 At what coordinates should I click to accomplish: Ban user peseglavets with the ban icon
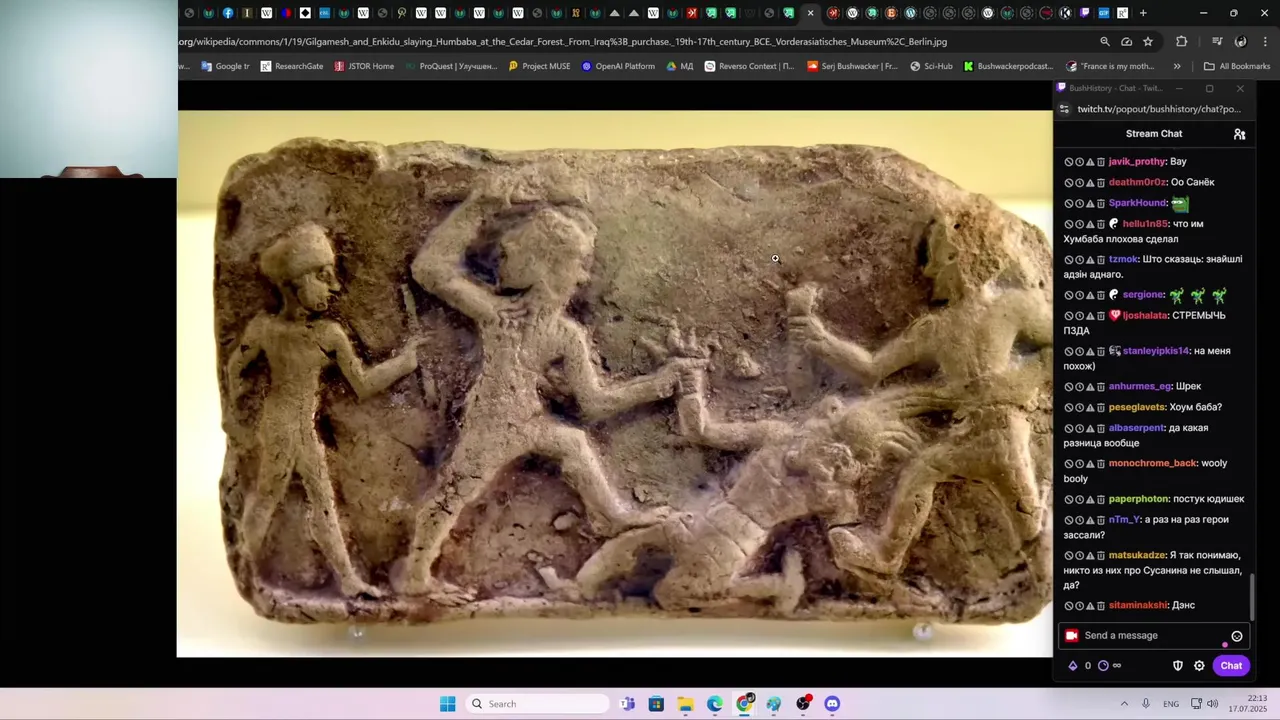click(1069, 408)
